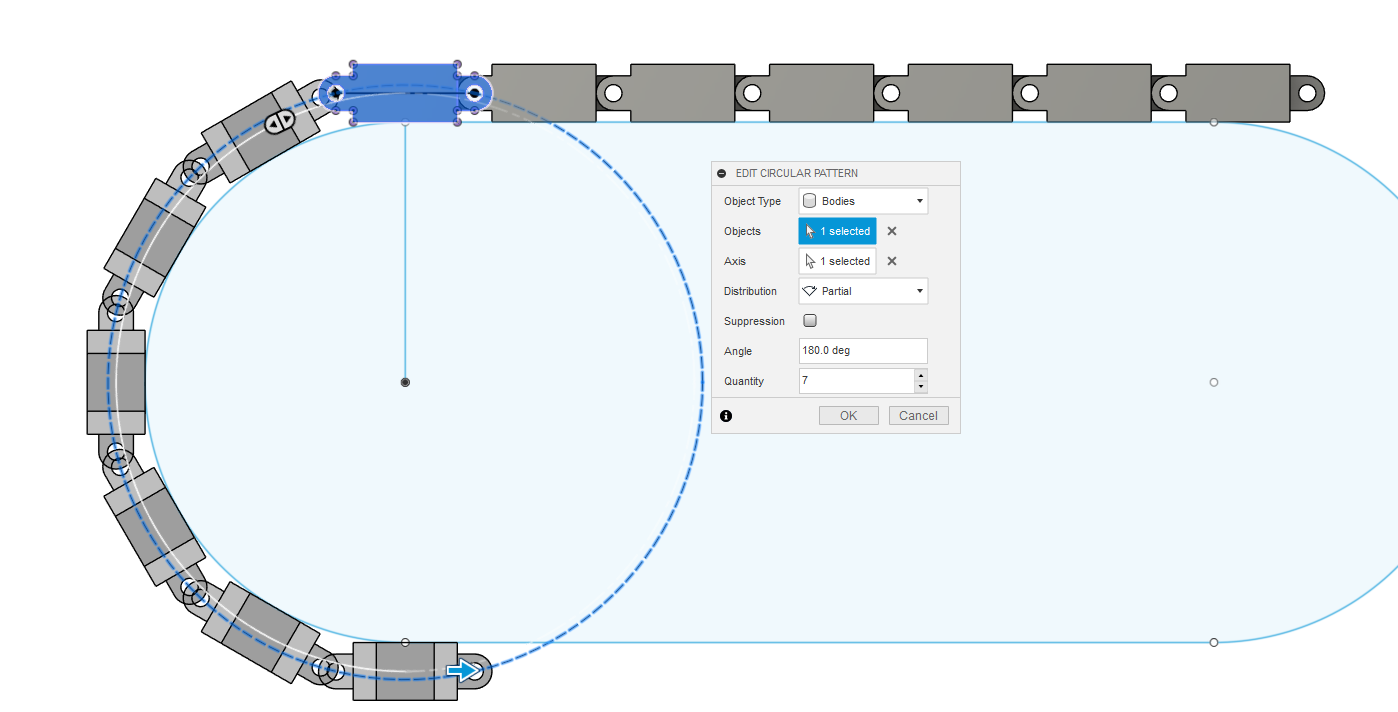
Task: Clear the Axis selection
Action: (892, 261)
